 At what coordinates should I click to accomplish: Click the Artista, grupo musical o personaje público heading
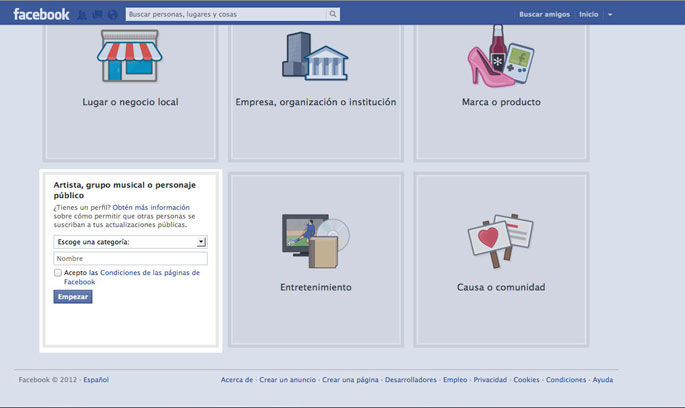(x=125, y=190)
